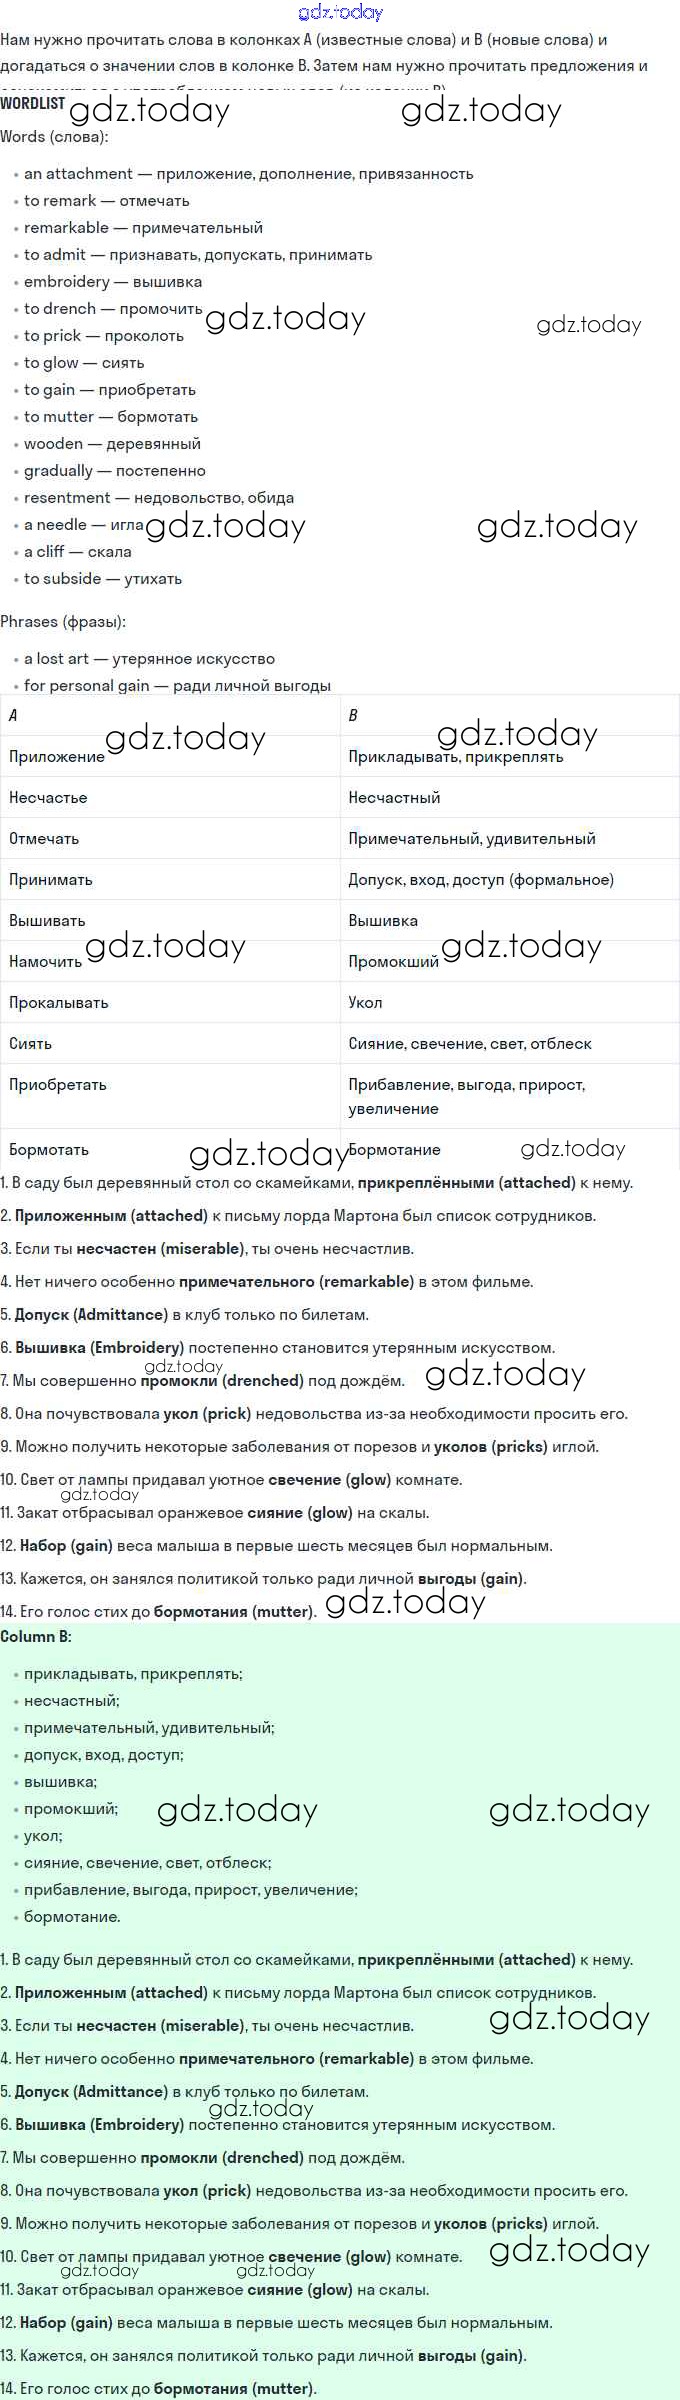This screenshot has height=2400, width=680.
Task: Select 'Words (слова):' subheading
Action: [x=54, y=137]
